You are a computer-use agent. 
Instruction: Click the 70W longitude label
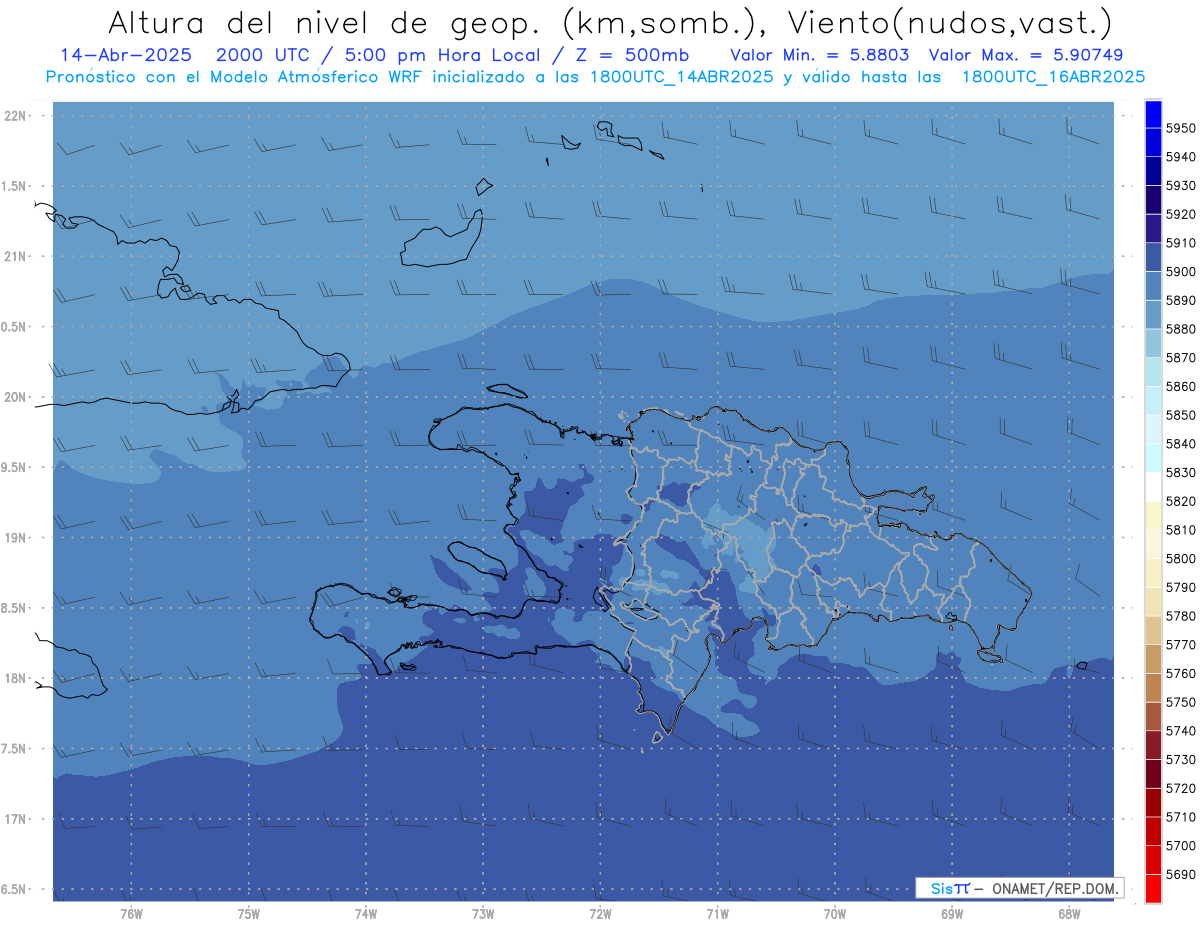click(835, 913)
